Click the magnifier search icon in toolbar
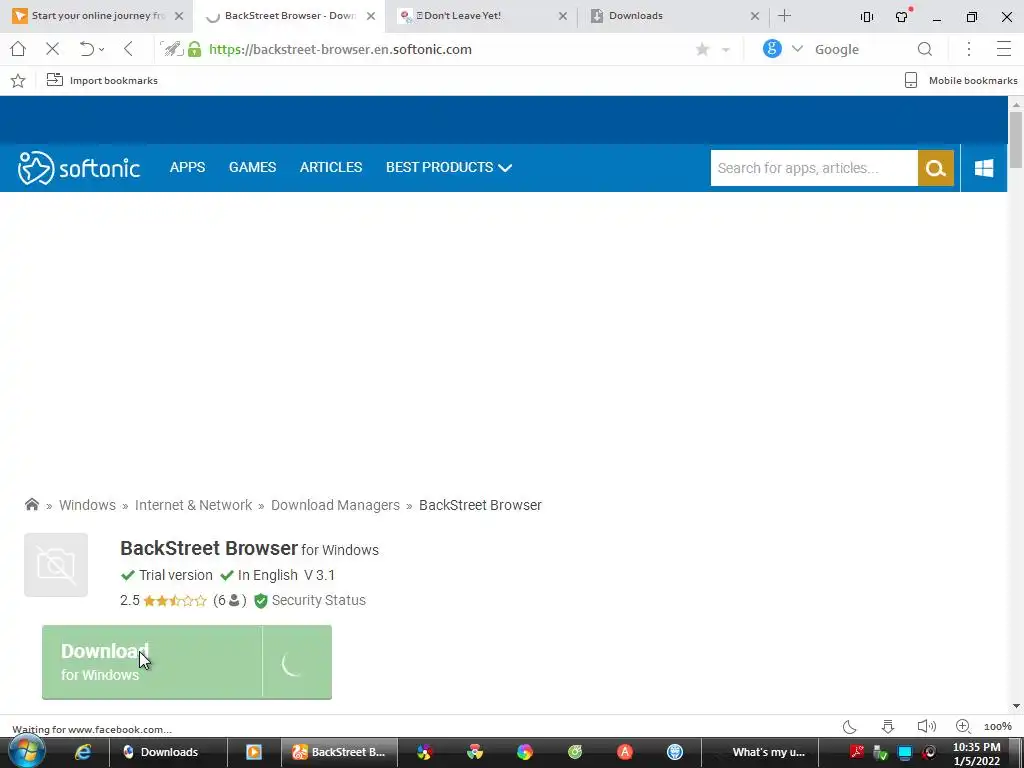The image size is (1024, 768). tap(925, 49)
